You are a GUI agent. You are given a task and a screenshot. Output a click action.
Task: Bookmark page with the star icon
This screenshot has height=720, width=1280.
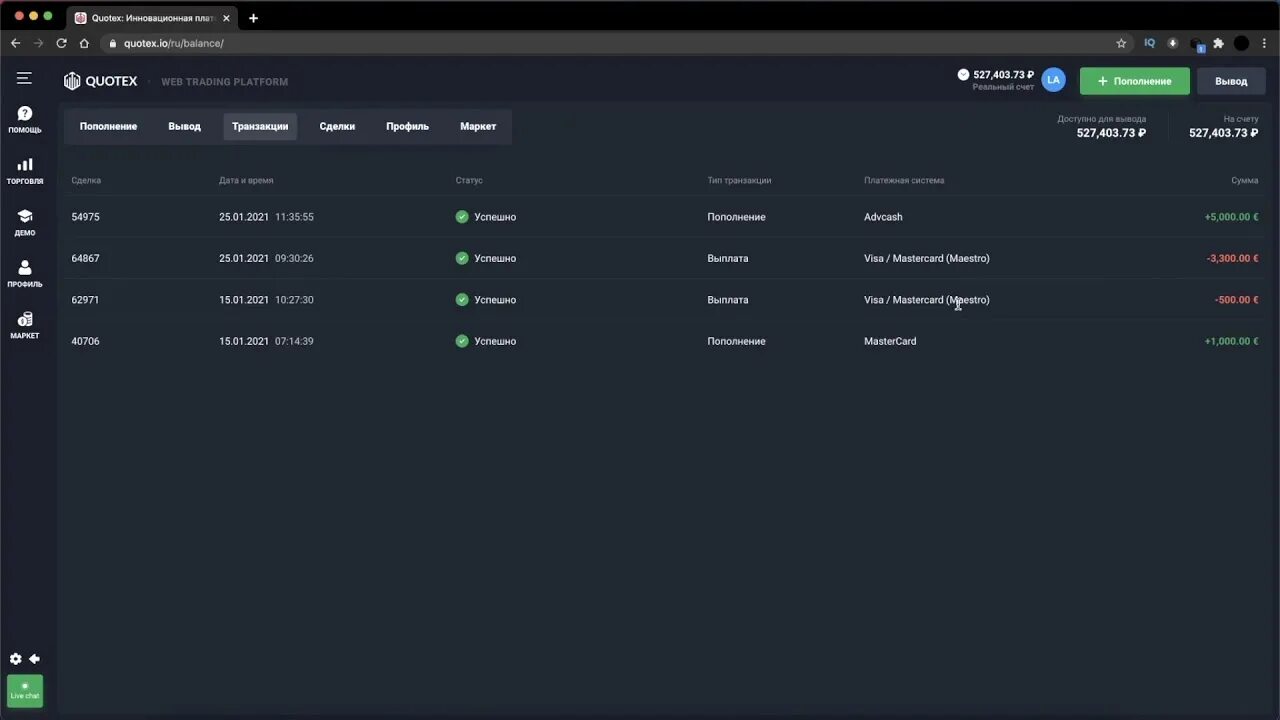tap(1121, 43)
